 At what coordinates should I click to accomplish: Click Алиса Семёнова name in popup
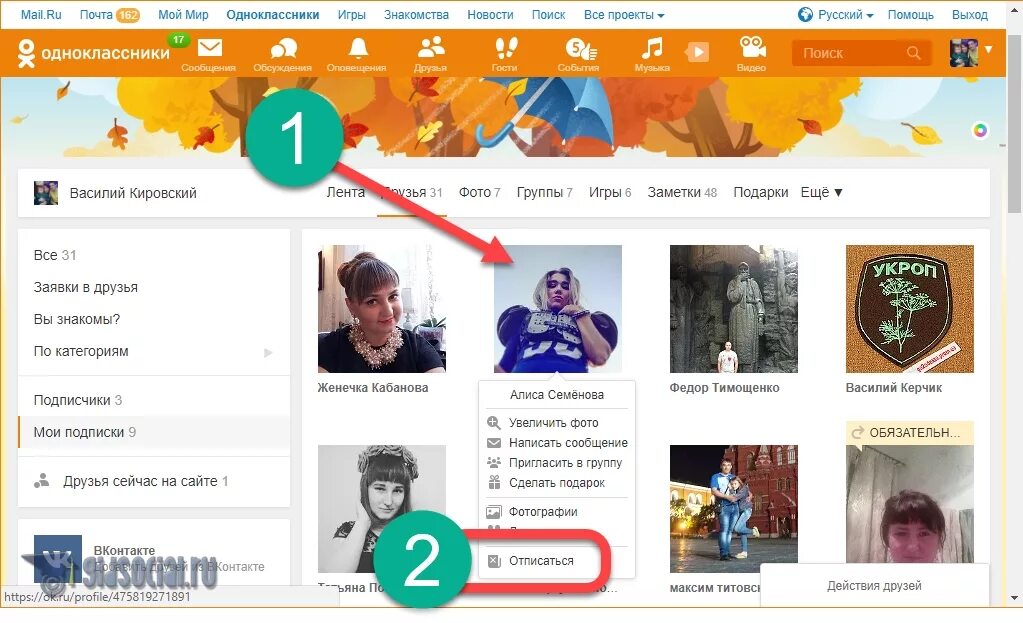pos(557,395)
